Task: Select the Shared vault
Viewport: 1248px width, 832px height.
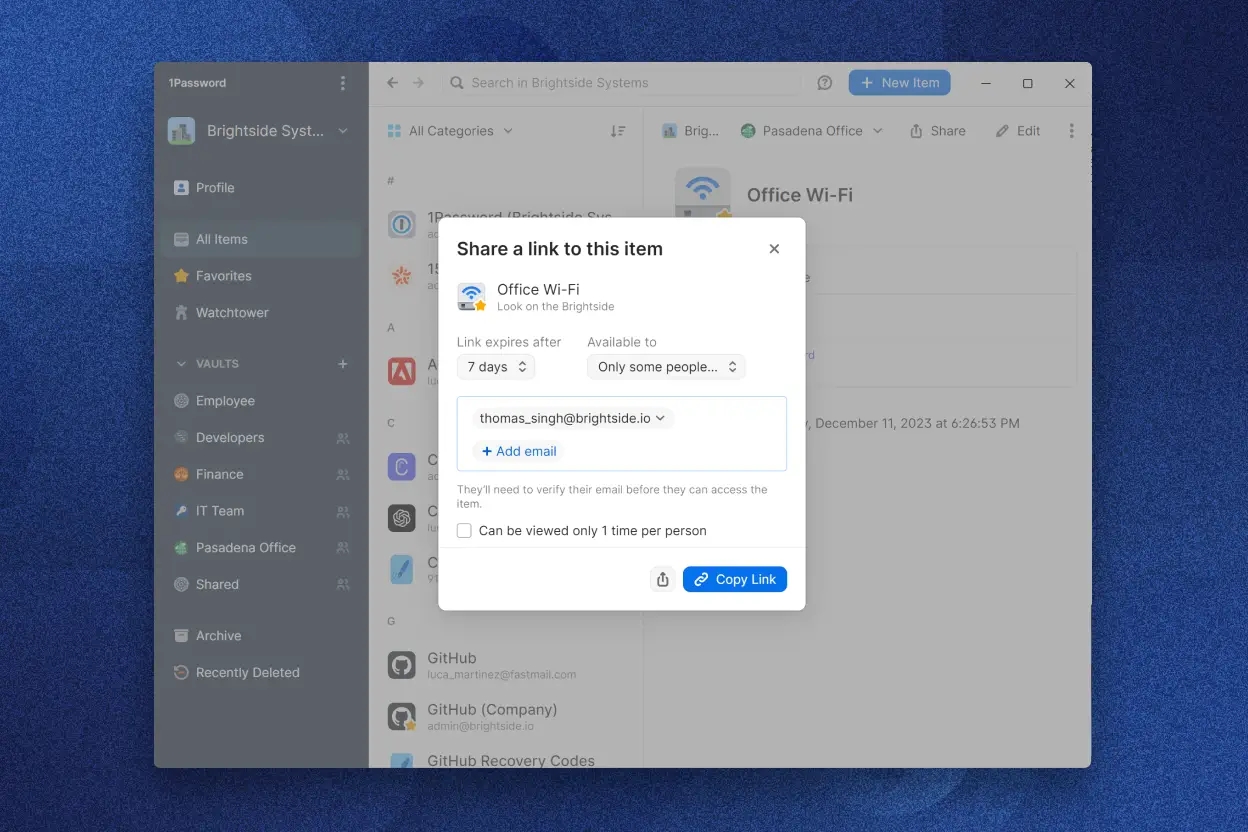Action: point(262,584)
